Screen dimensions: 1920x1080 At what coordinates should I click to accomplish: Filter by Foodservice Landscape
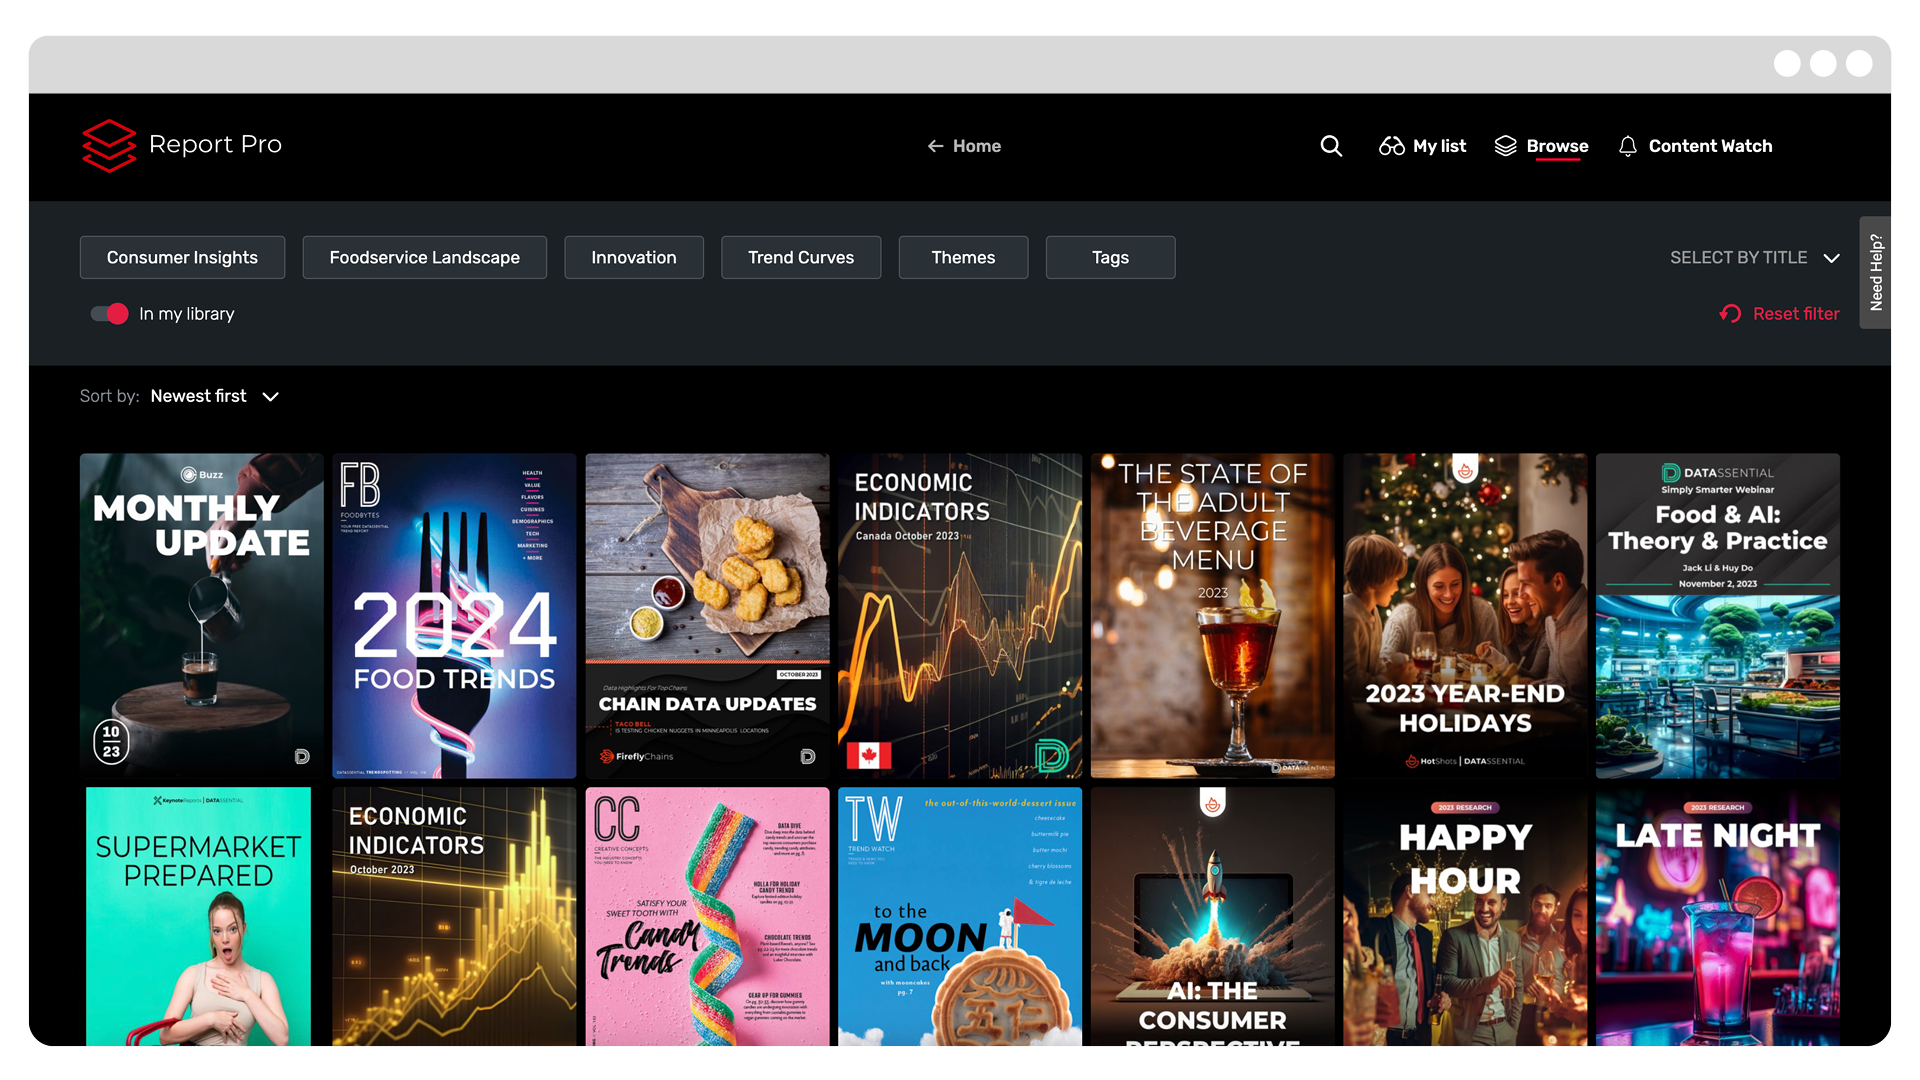point(424,258)
